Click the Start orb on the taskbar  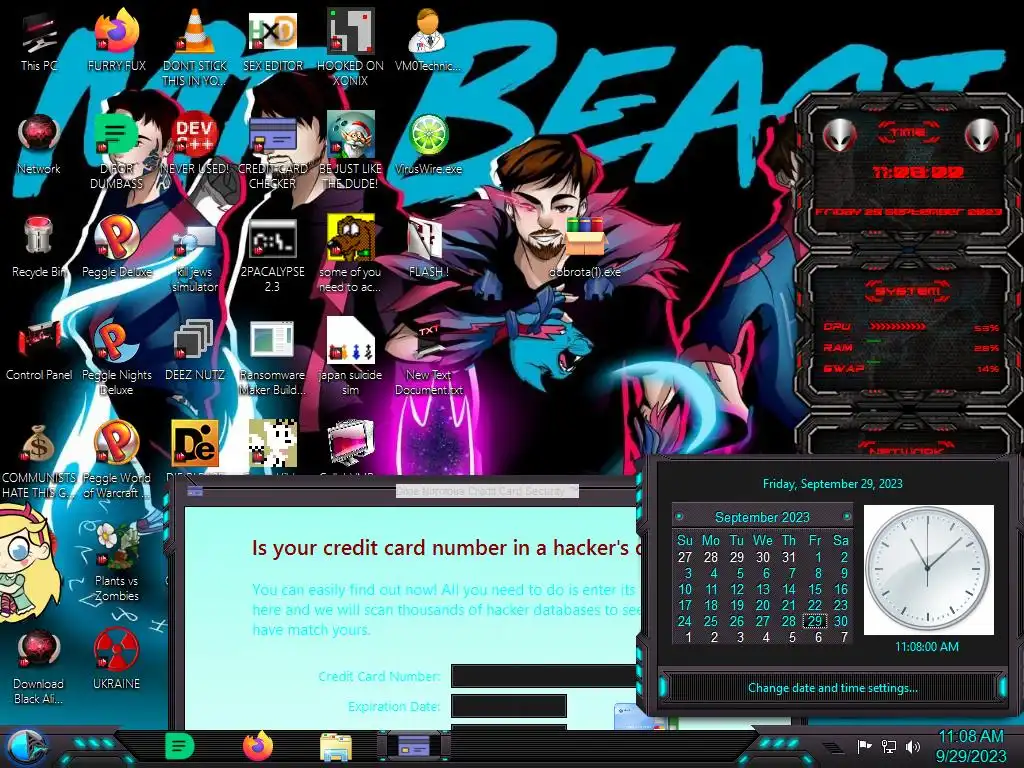click(x=27, y=748)
